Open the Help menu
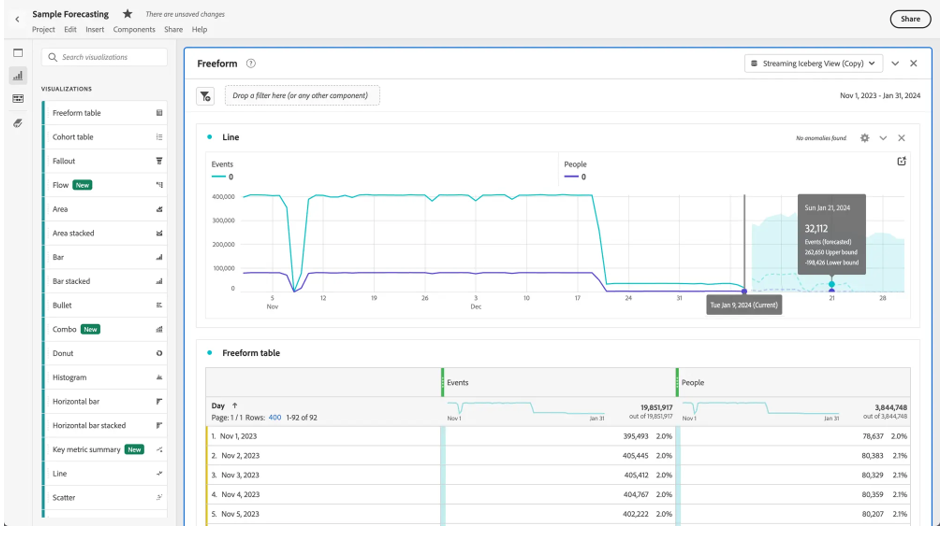Viewport: 952px width, 540px height. 199,29
